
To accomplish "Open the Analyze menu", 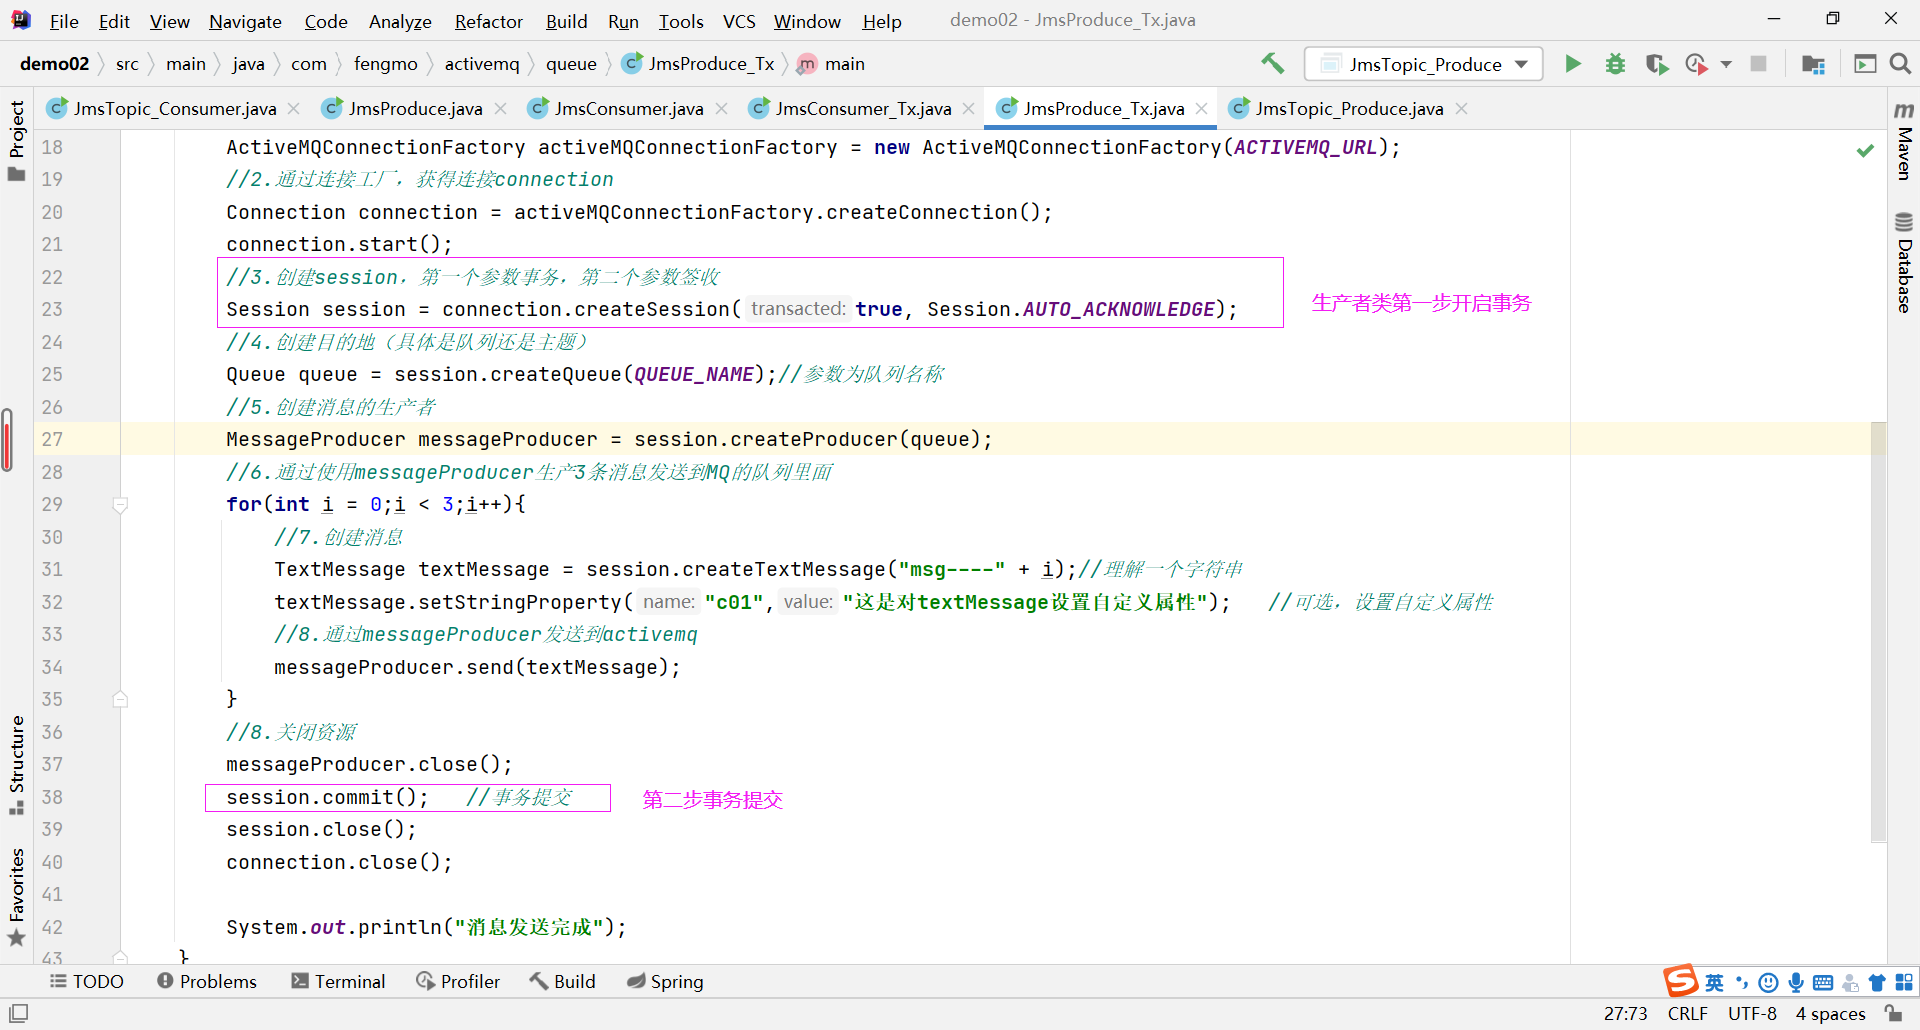I will pos(400,21).
